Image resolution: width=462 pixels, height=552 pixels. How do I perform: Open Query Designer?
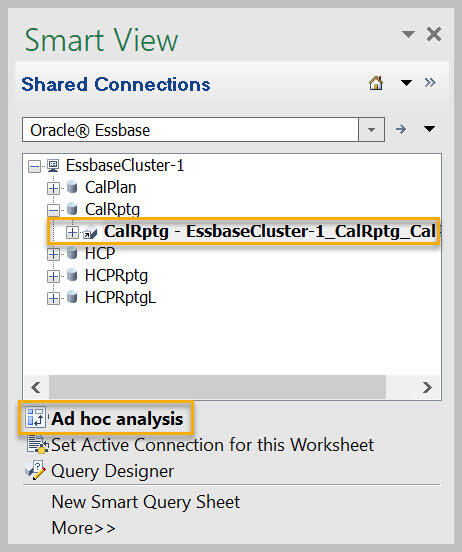click(x=112, y=471)
